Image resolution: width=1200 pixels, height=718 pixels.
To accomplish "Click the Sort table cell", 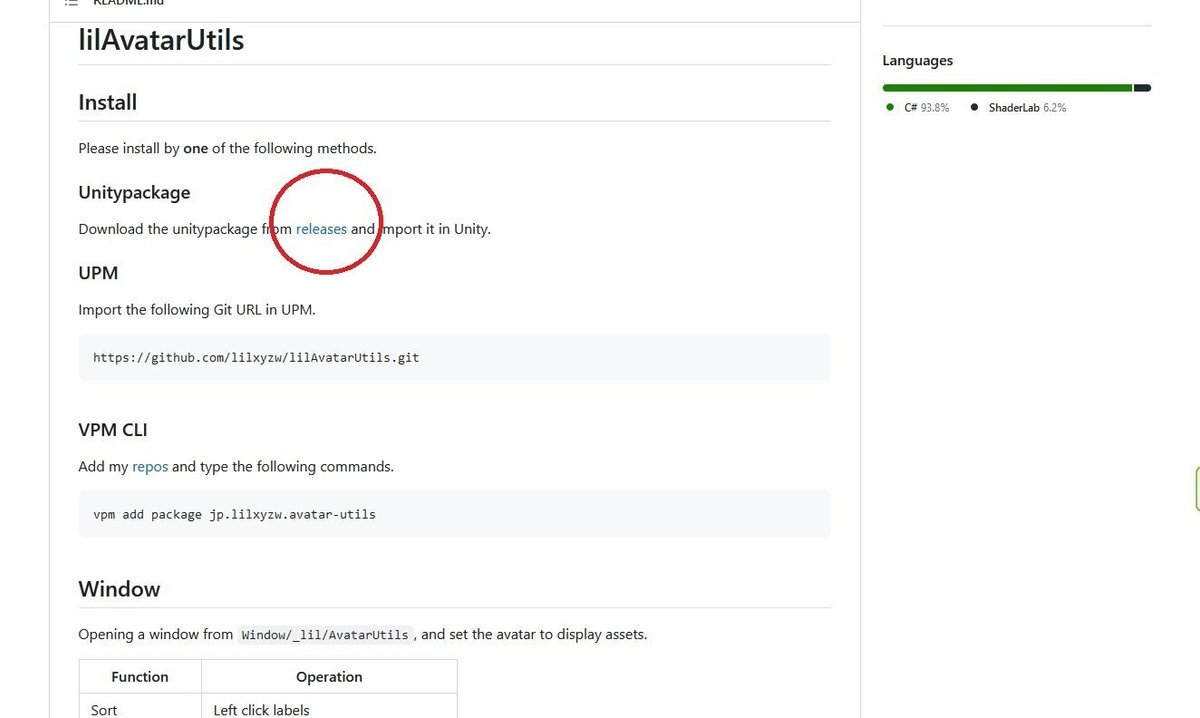I will point(140,706).
